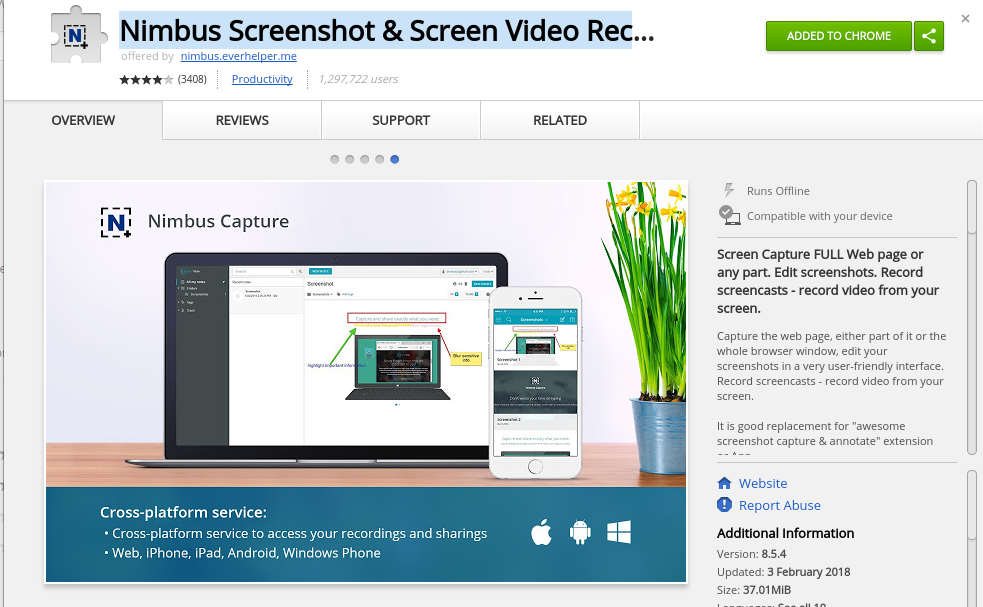Visit the extension Website link

[763, 483]
